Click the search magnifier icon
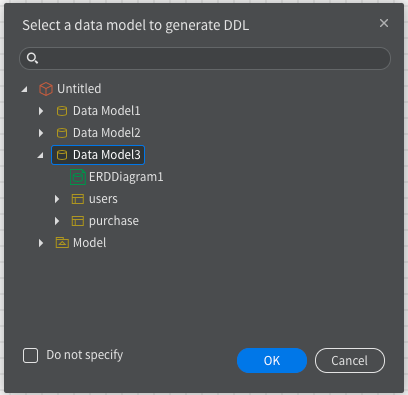Viewport: 408px width, 395px height. (32, 58)
